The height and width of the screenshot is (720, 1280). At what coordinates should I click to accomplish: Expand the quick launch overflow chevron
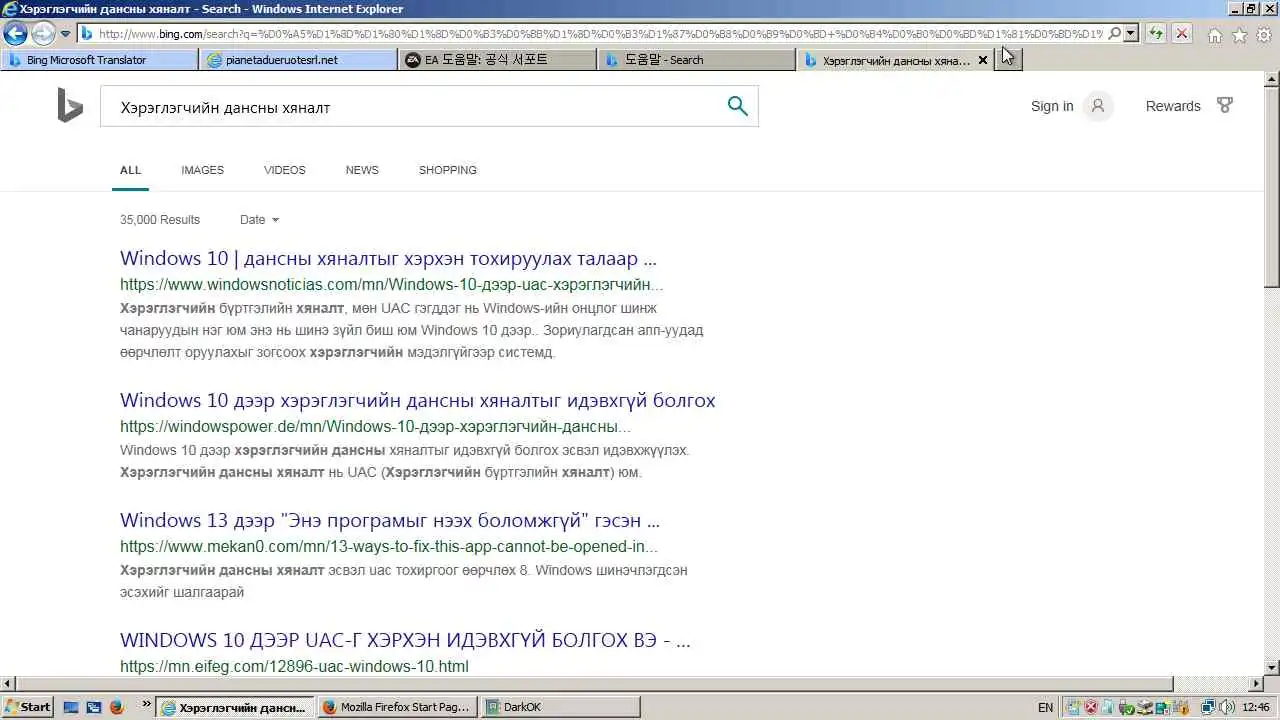click(146, 704)
